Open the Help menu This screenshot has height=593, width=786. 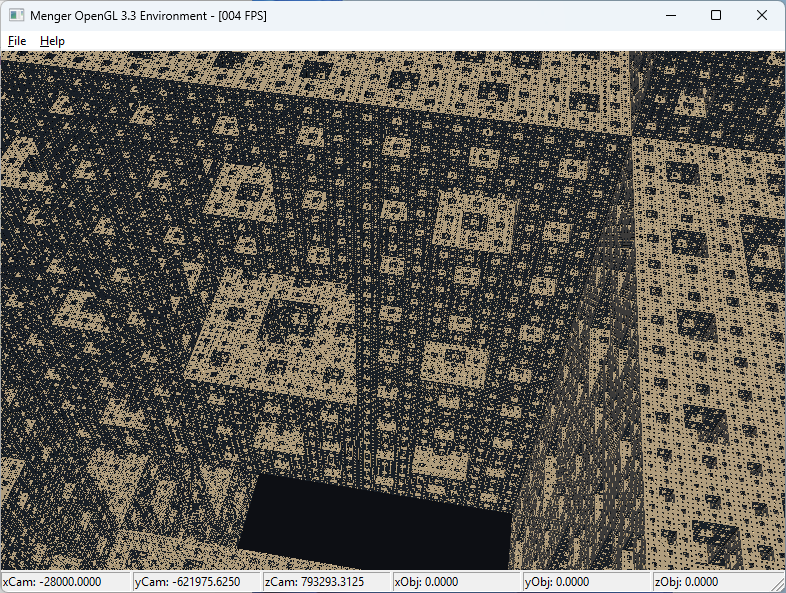tap(52, 41)
